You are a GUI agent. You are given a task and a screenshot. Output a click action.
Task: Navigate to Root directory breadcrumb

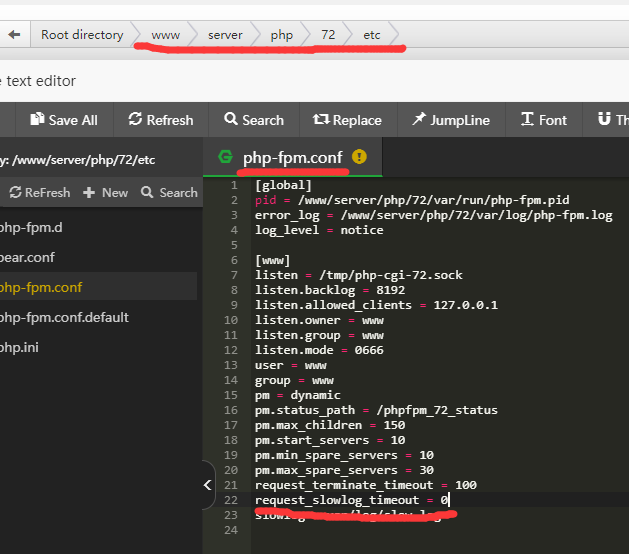pyautogui.click(x=82, y=34)
